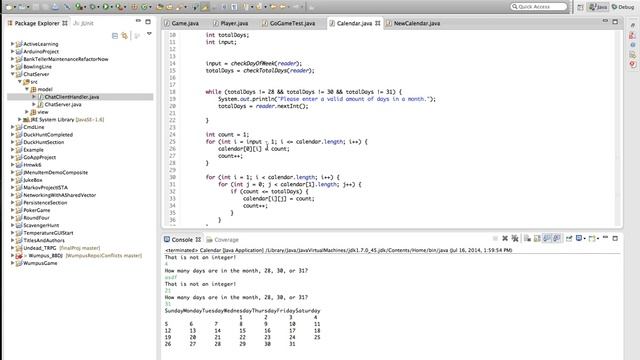The width and height of the screenshot is (640, 360).
Task: Click Remove All Terminated Launches icon
Action: (515, 238)
